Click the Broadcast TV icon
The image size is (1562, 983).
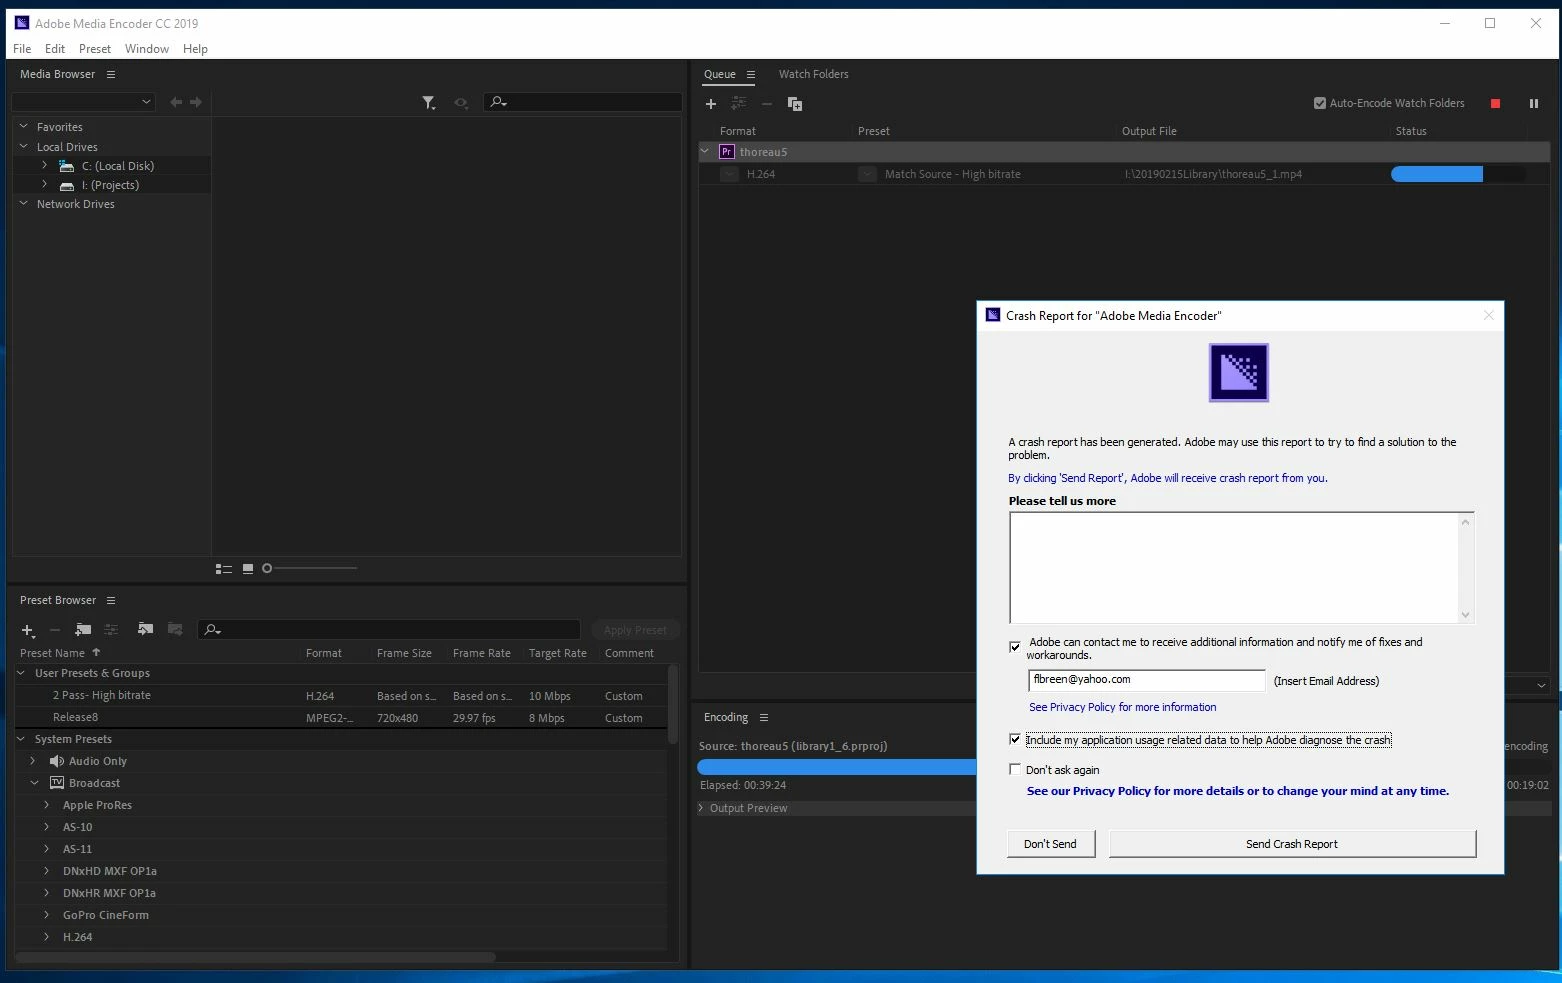(x=57, y=783)
